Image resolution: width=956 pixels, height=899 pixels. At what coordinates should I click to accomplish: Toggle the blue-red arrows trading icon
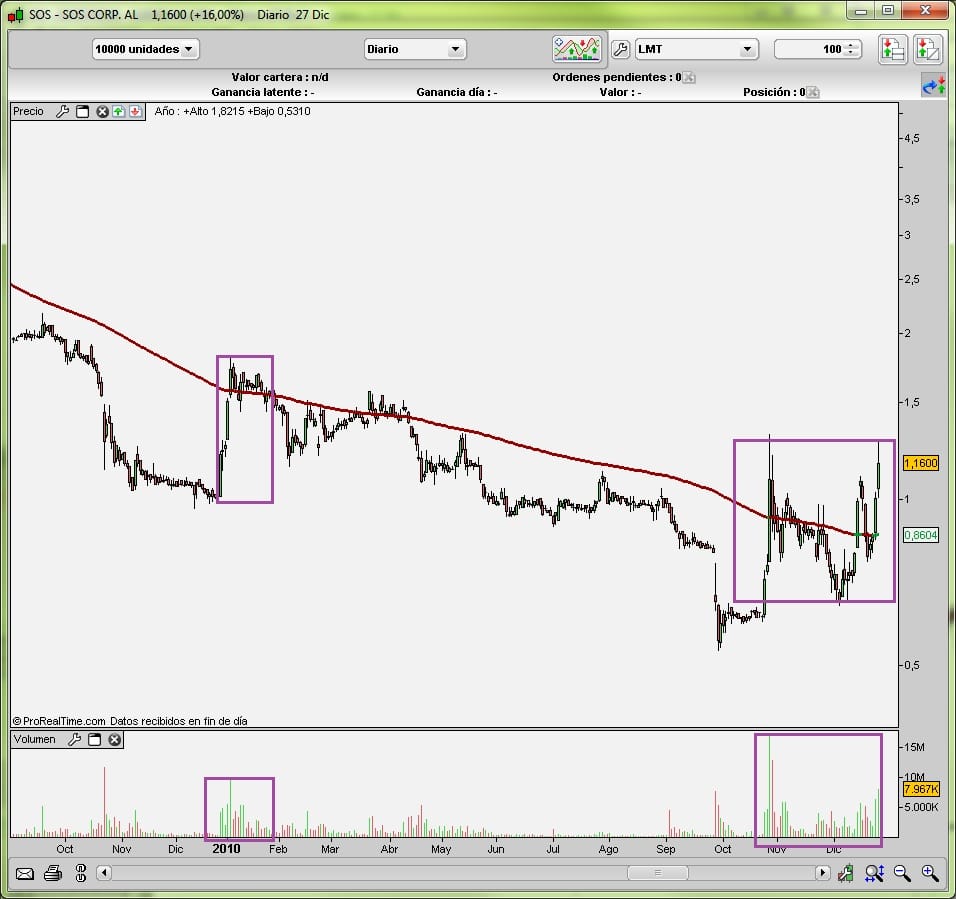point(934,87)
